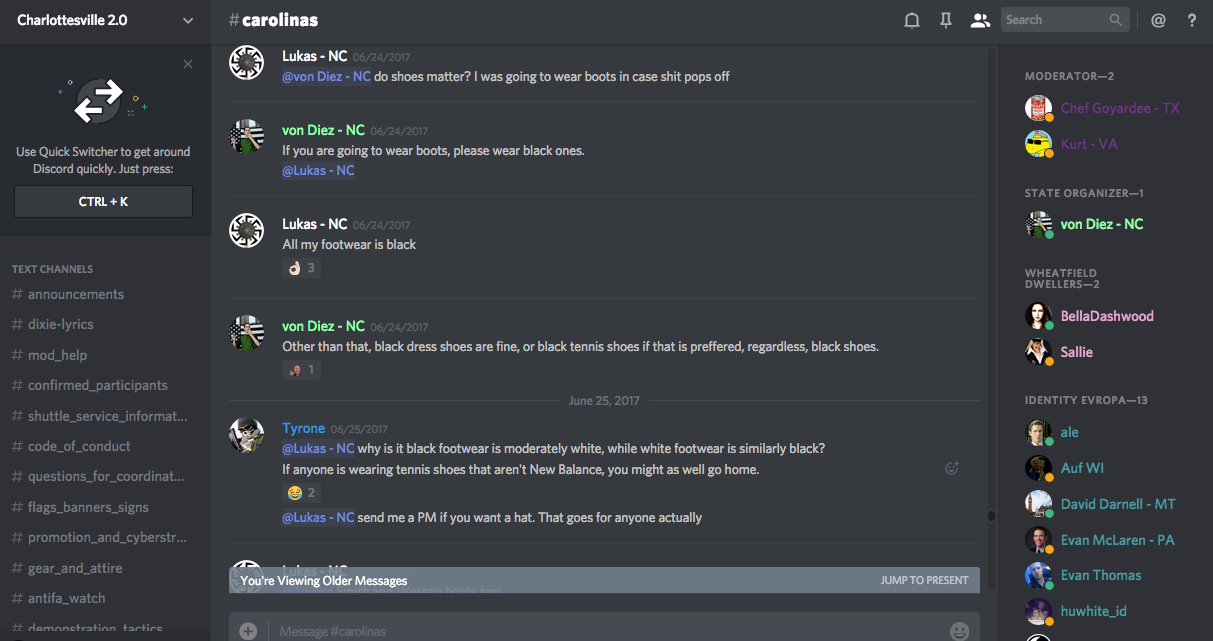Toggle the member list panel
The image size is (1213, 641).
pos(980,20)
